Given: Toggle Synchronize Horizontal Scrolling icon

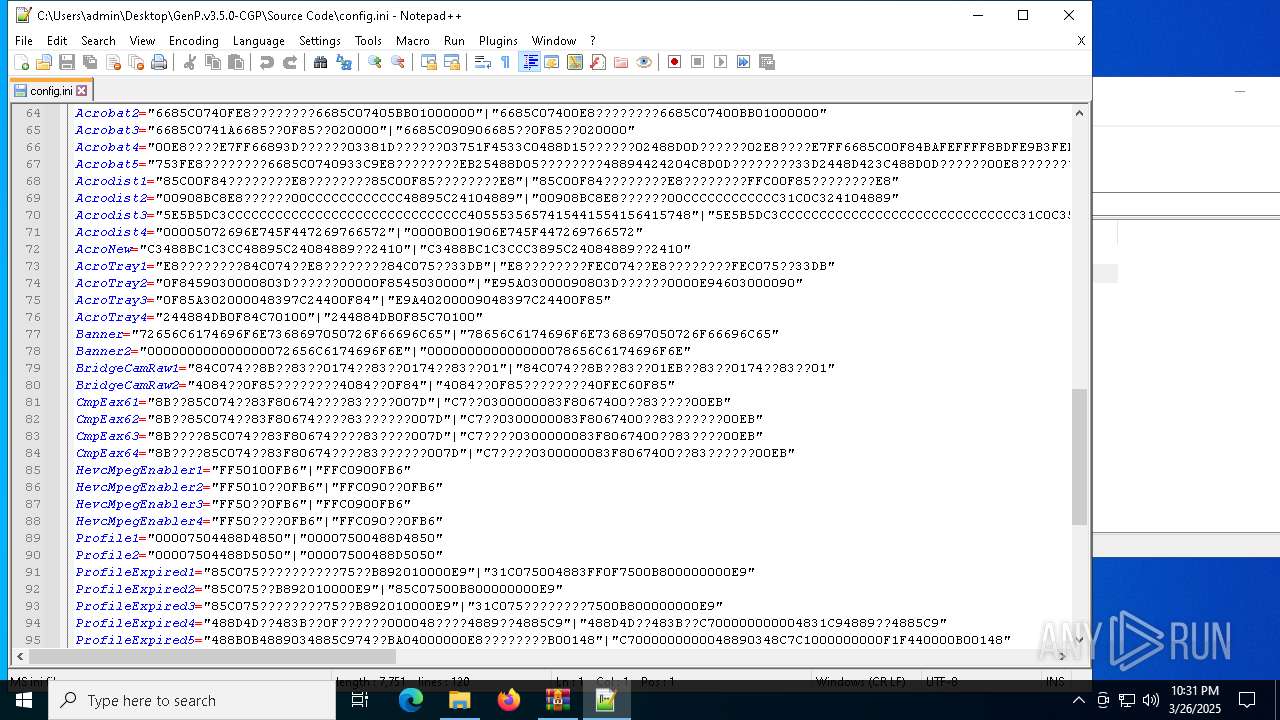Looking at the screenshot, I should (x=452, y=62).
